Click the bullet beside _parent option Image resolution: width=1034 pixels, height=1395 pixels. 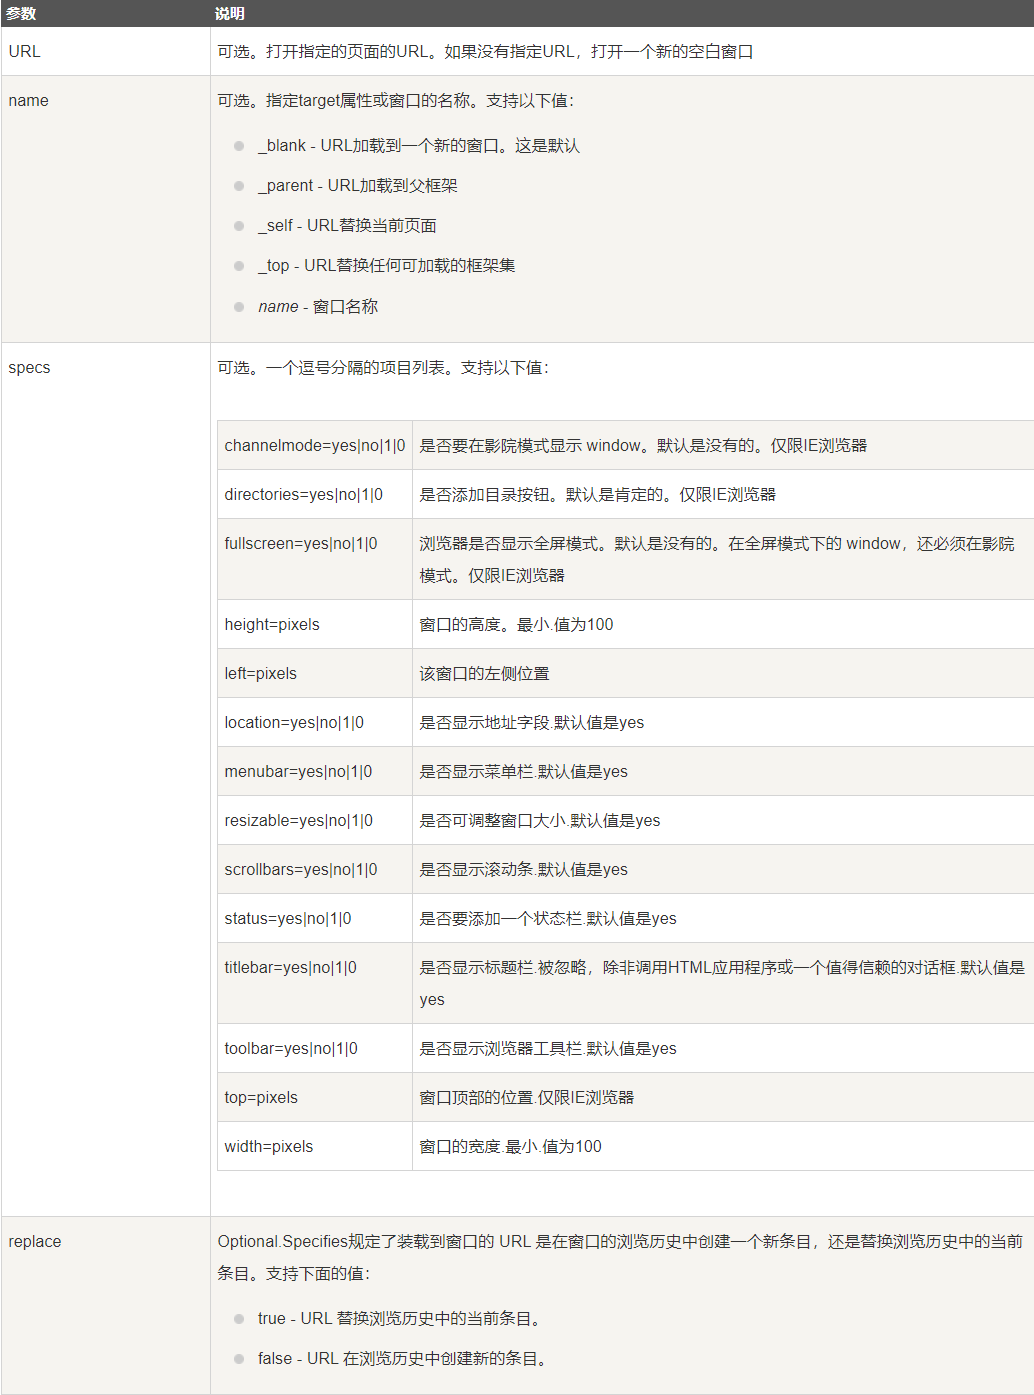[239, 186]
